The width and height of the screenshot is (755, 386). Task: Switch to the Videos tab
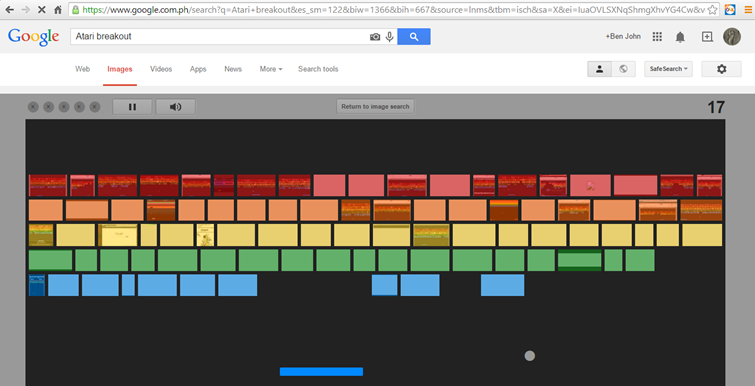pos(161,69)
